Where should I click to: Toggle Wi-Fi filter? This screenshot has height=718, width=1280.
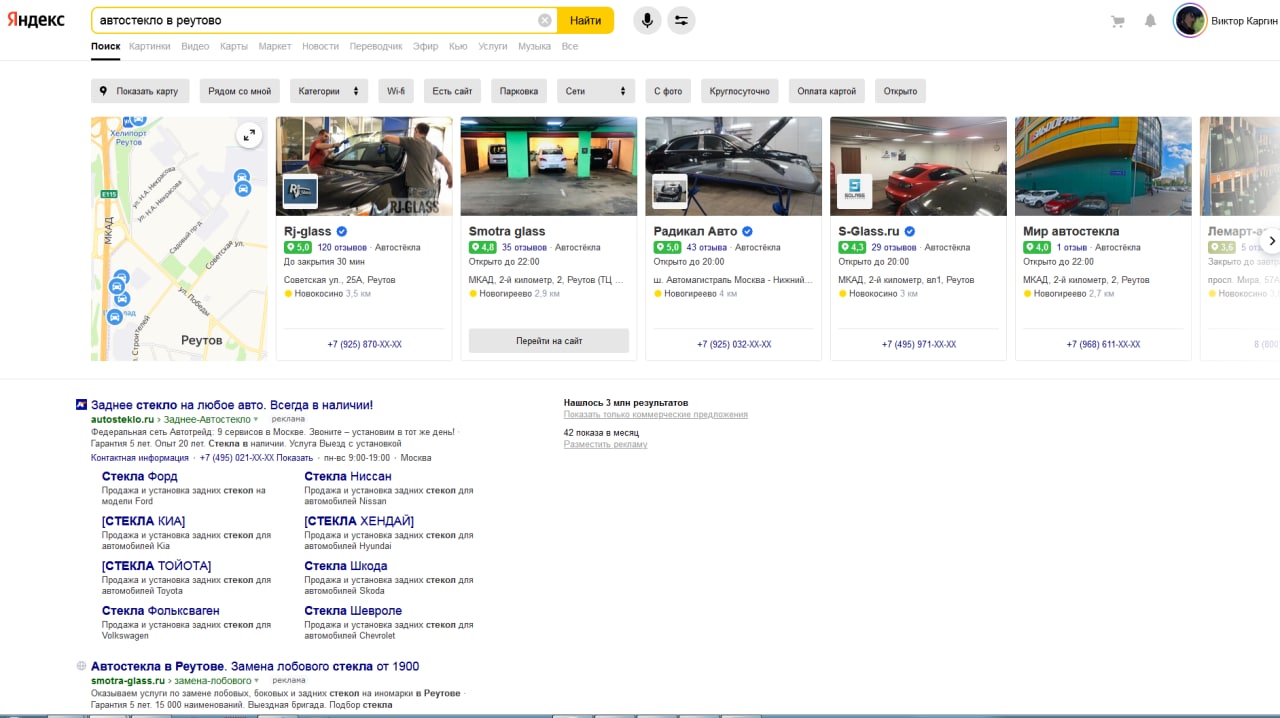[x=396, y=91]
